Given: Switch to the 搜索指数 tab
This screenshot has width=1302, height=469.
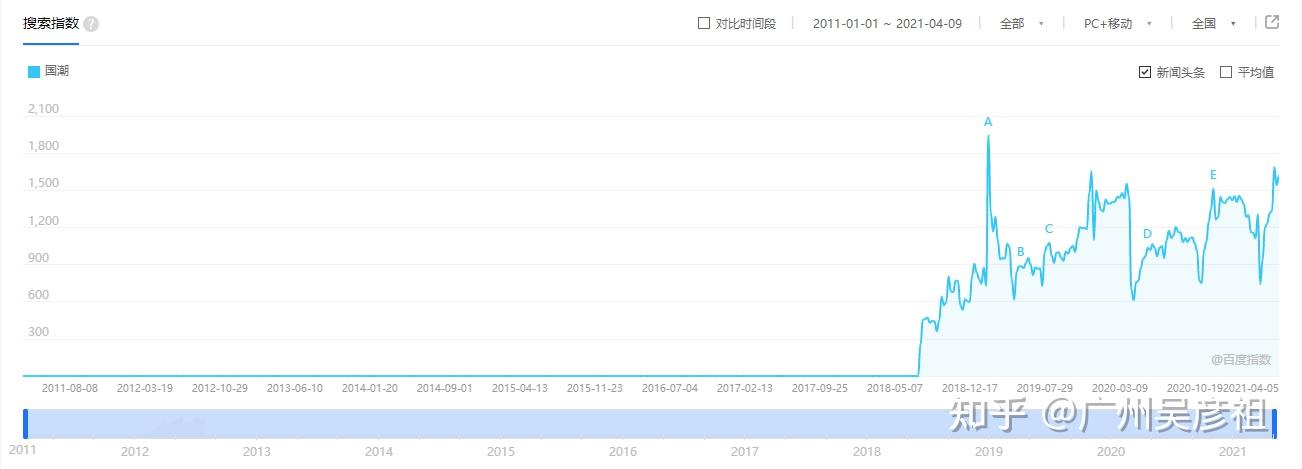Looking at the screenshot, I should (x=50, y=22).
